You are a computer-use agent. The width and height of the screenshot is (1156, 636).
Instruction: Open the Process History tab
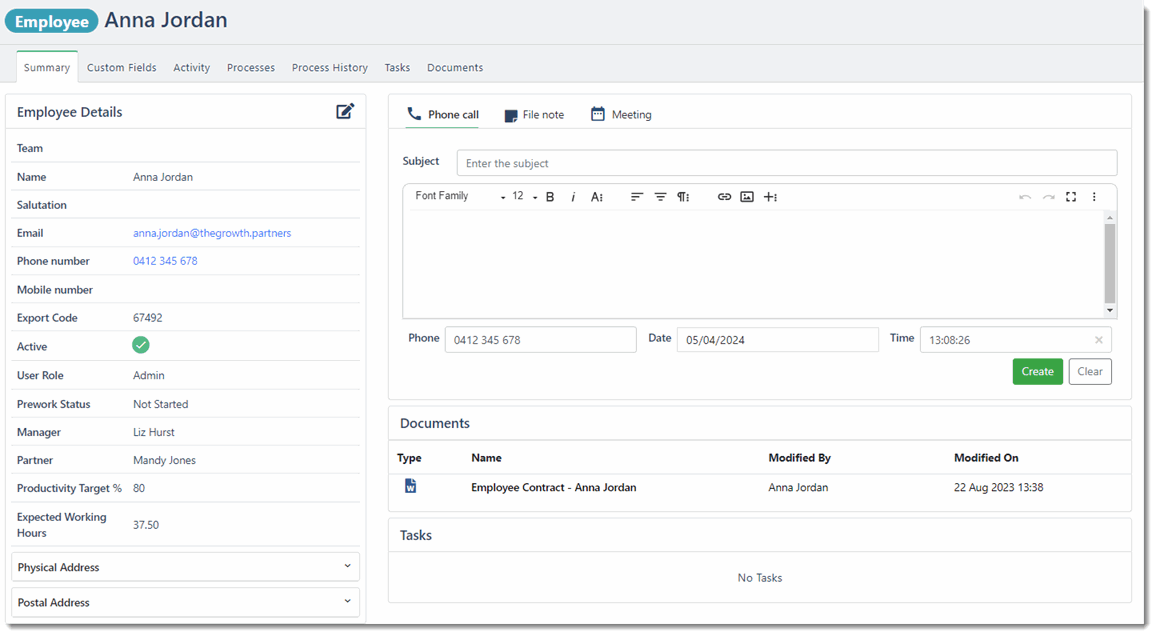tap(329, 67)
